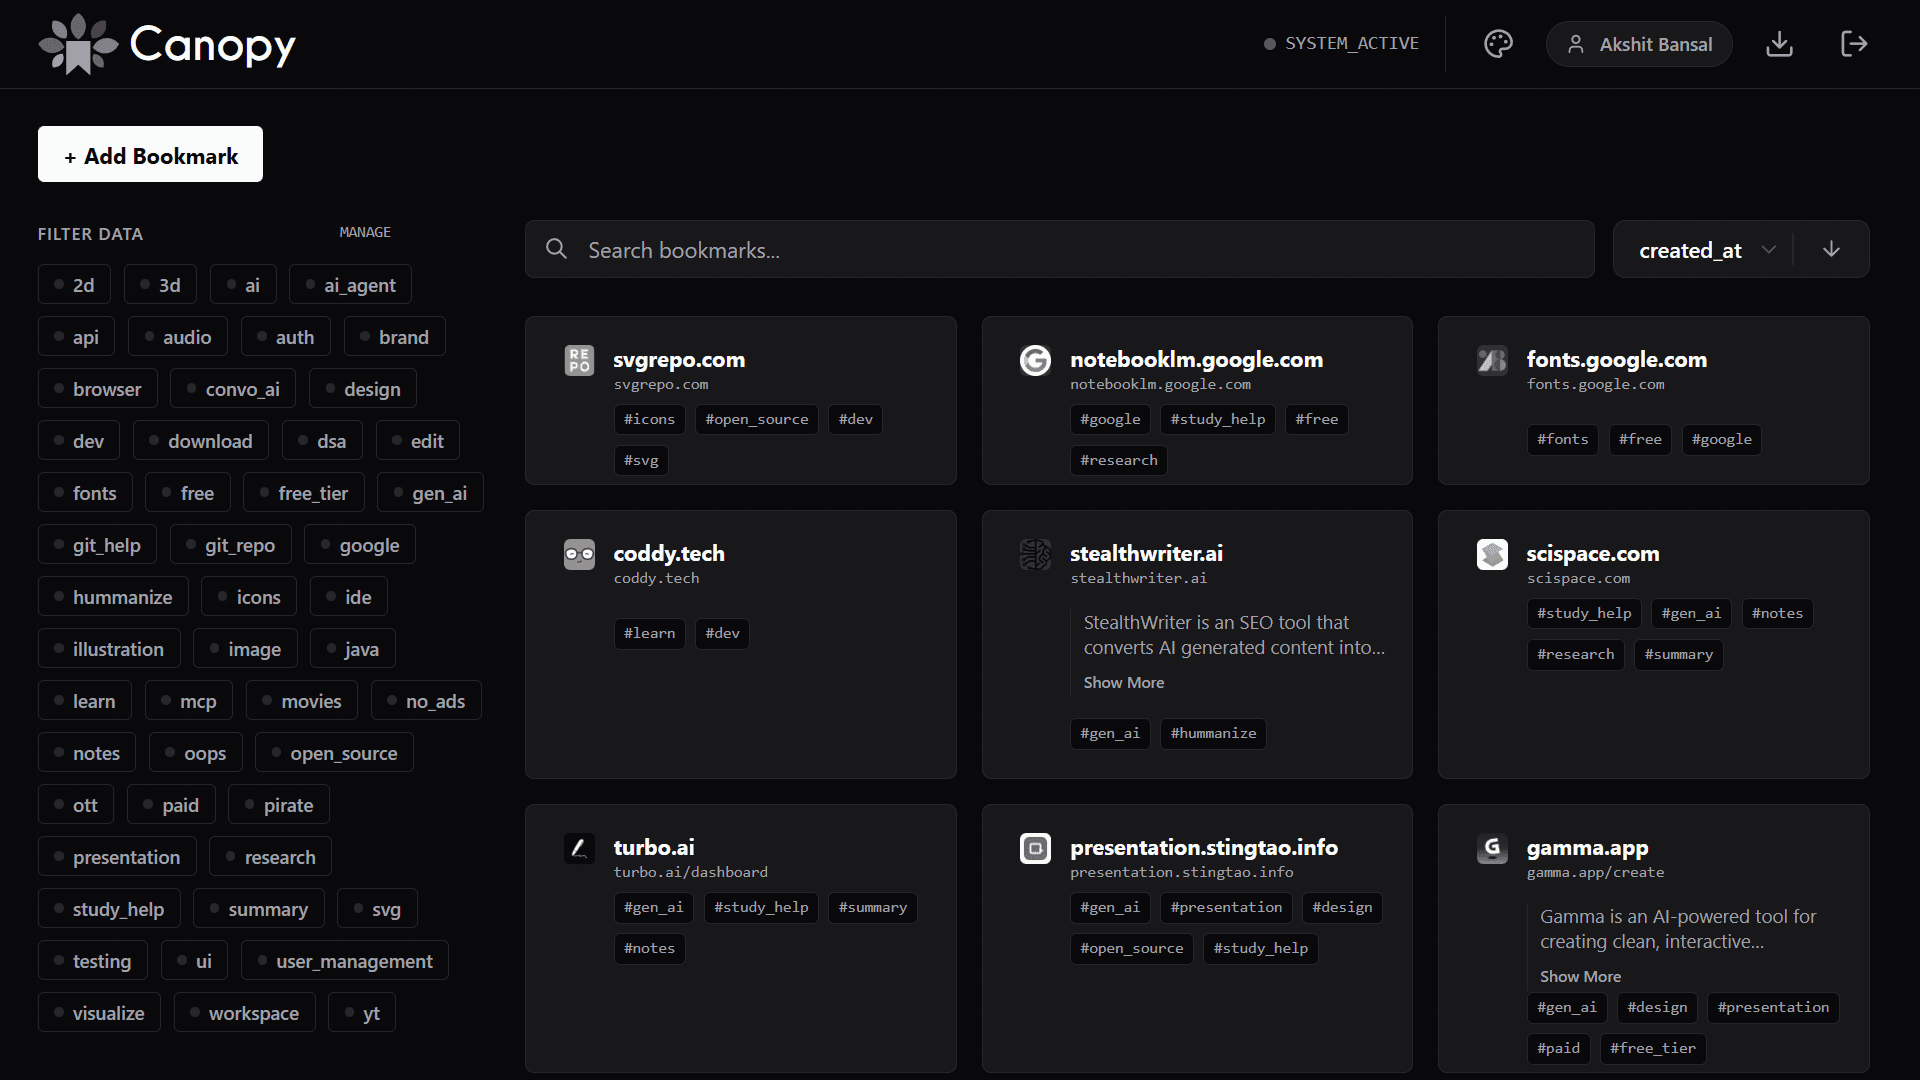The height and width of the screenshot is (1080, 1920).
Task: Click the Add Bookmark button
Action: coord(150,155)
